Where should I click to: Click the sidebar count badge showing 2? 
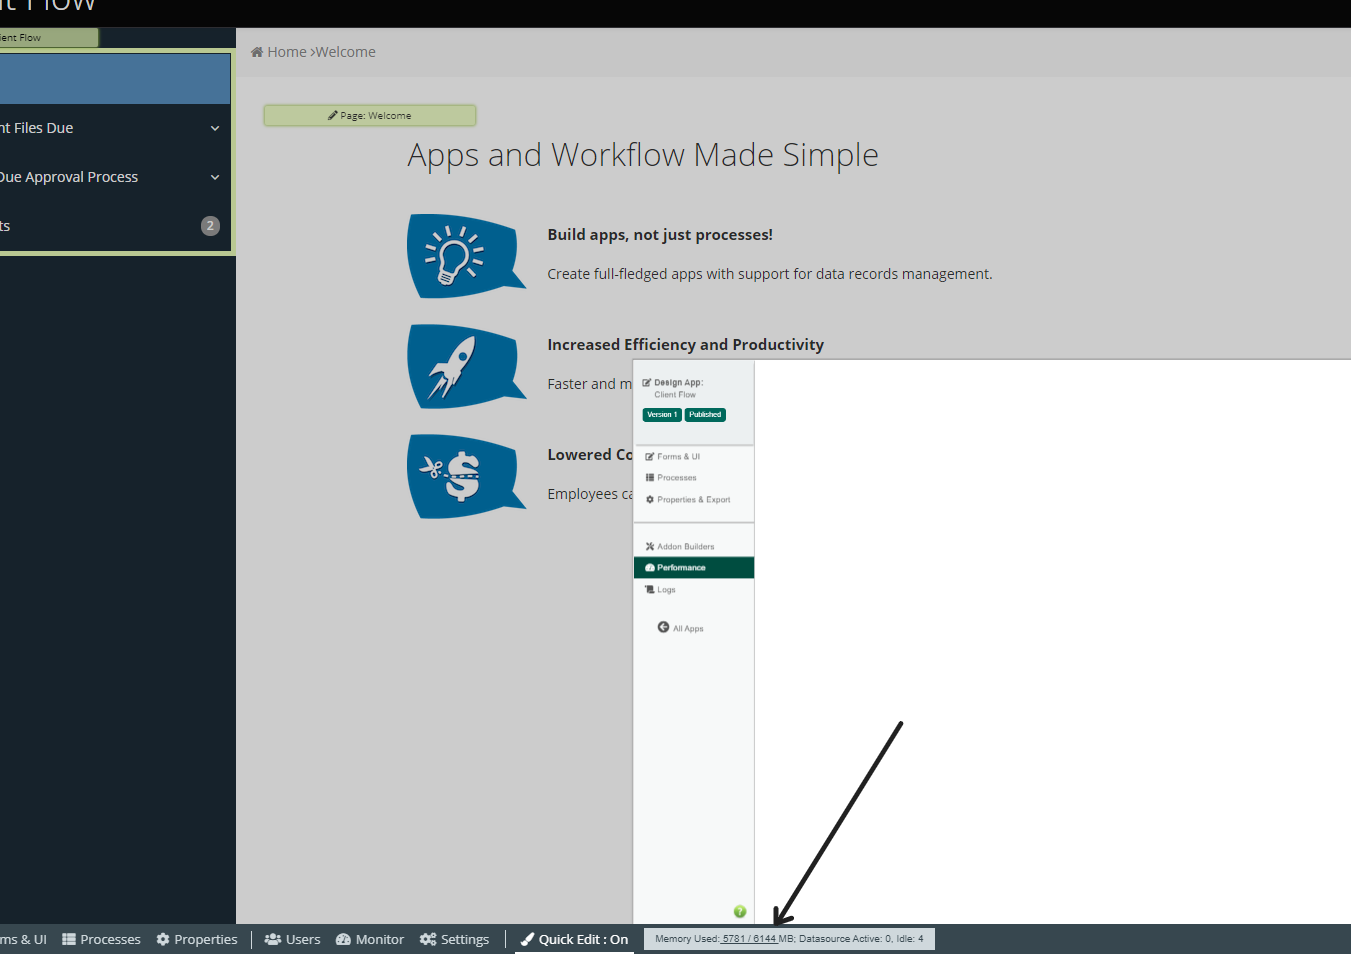pyautogui.click(x=210, y=226)
